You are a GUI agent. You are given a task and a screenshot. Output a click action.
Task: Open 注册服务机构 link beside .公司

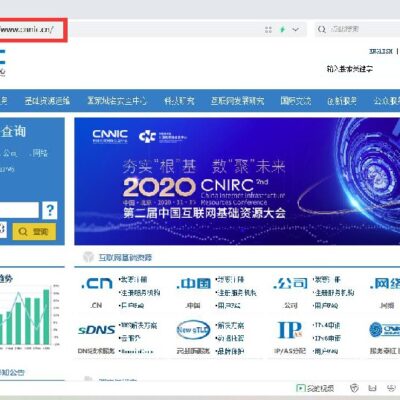click(x=333, y=293)
